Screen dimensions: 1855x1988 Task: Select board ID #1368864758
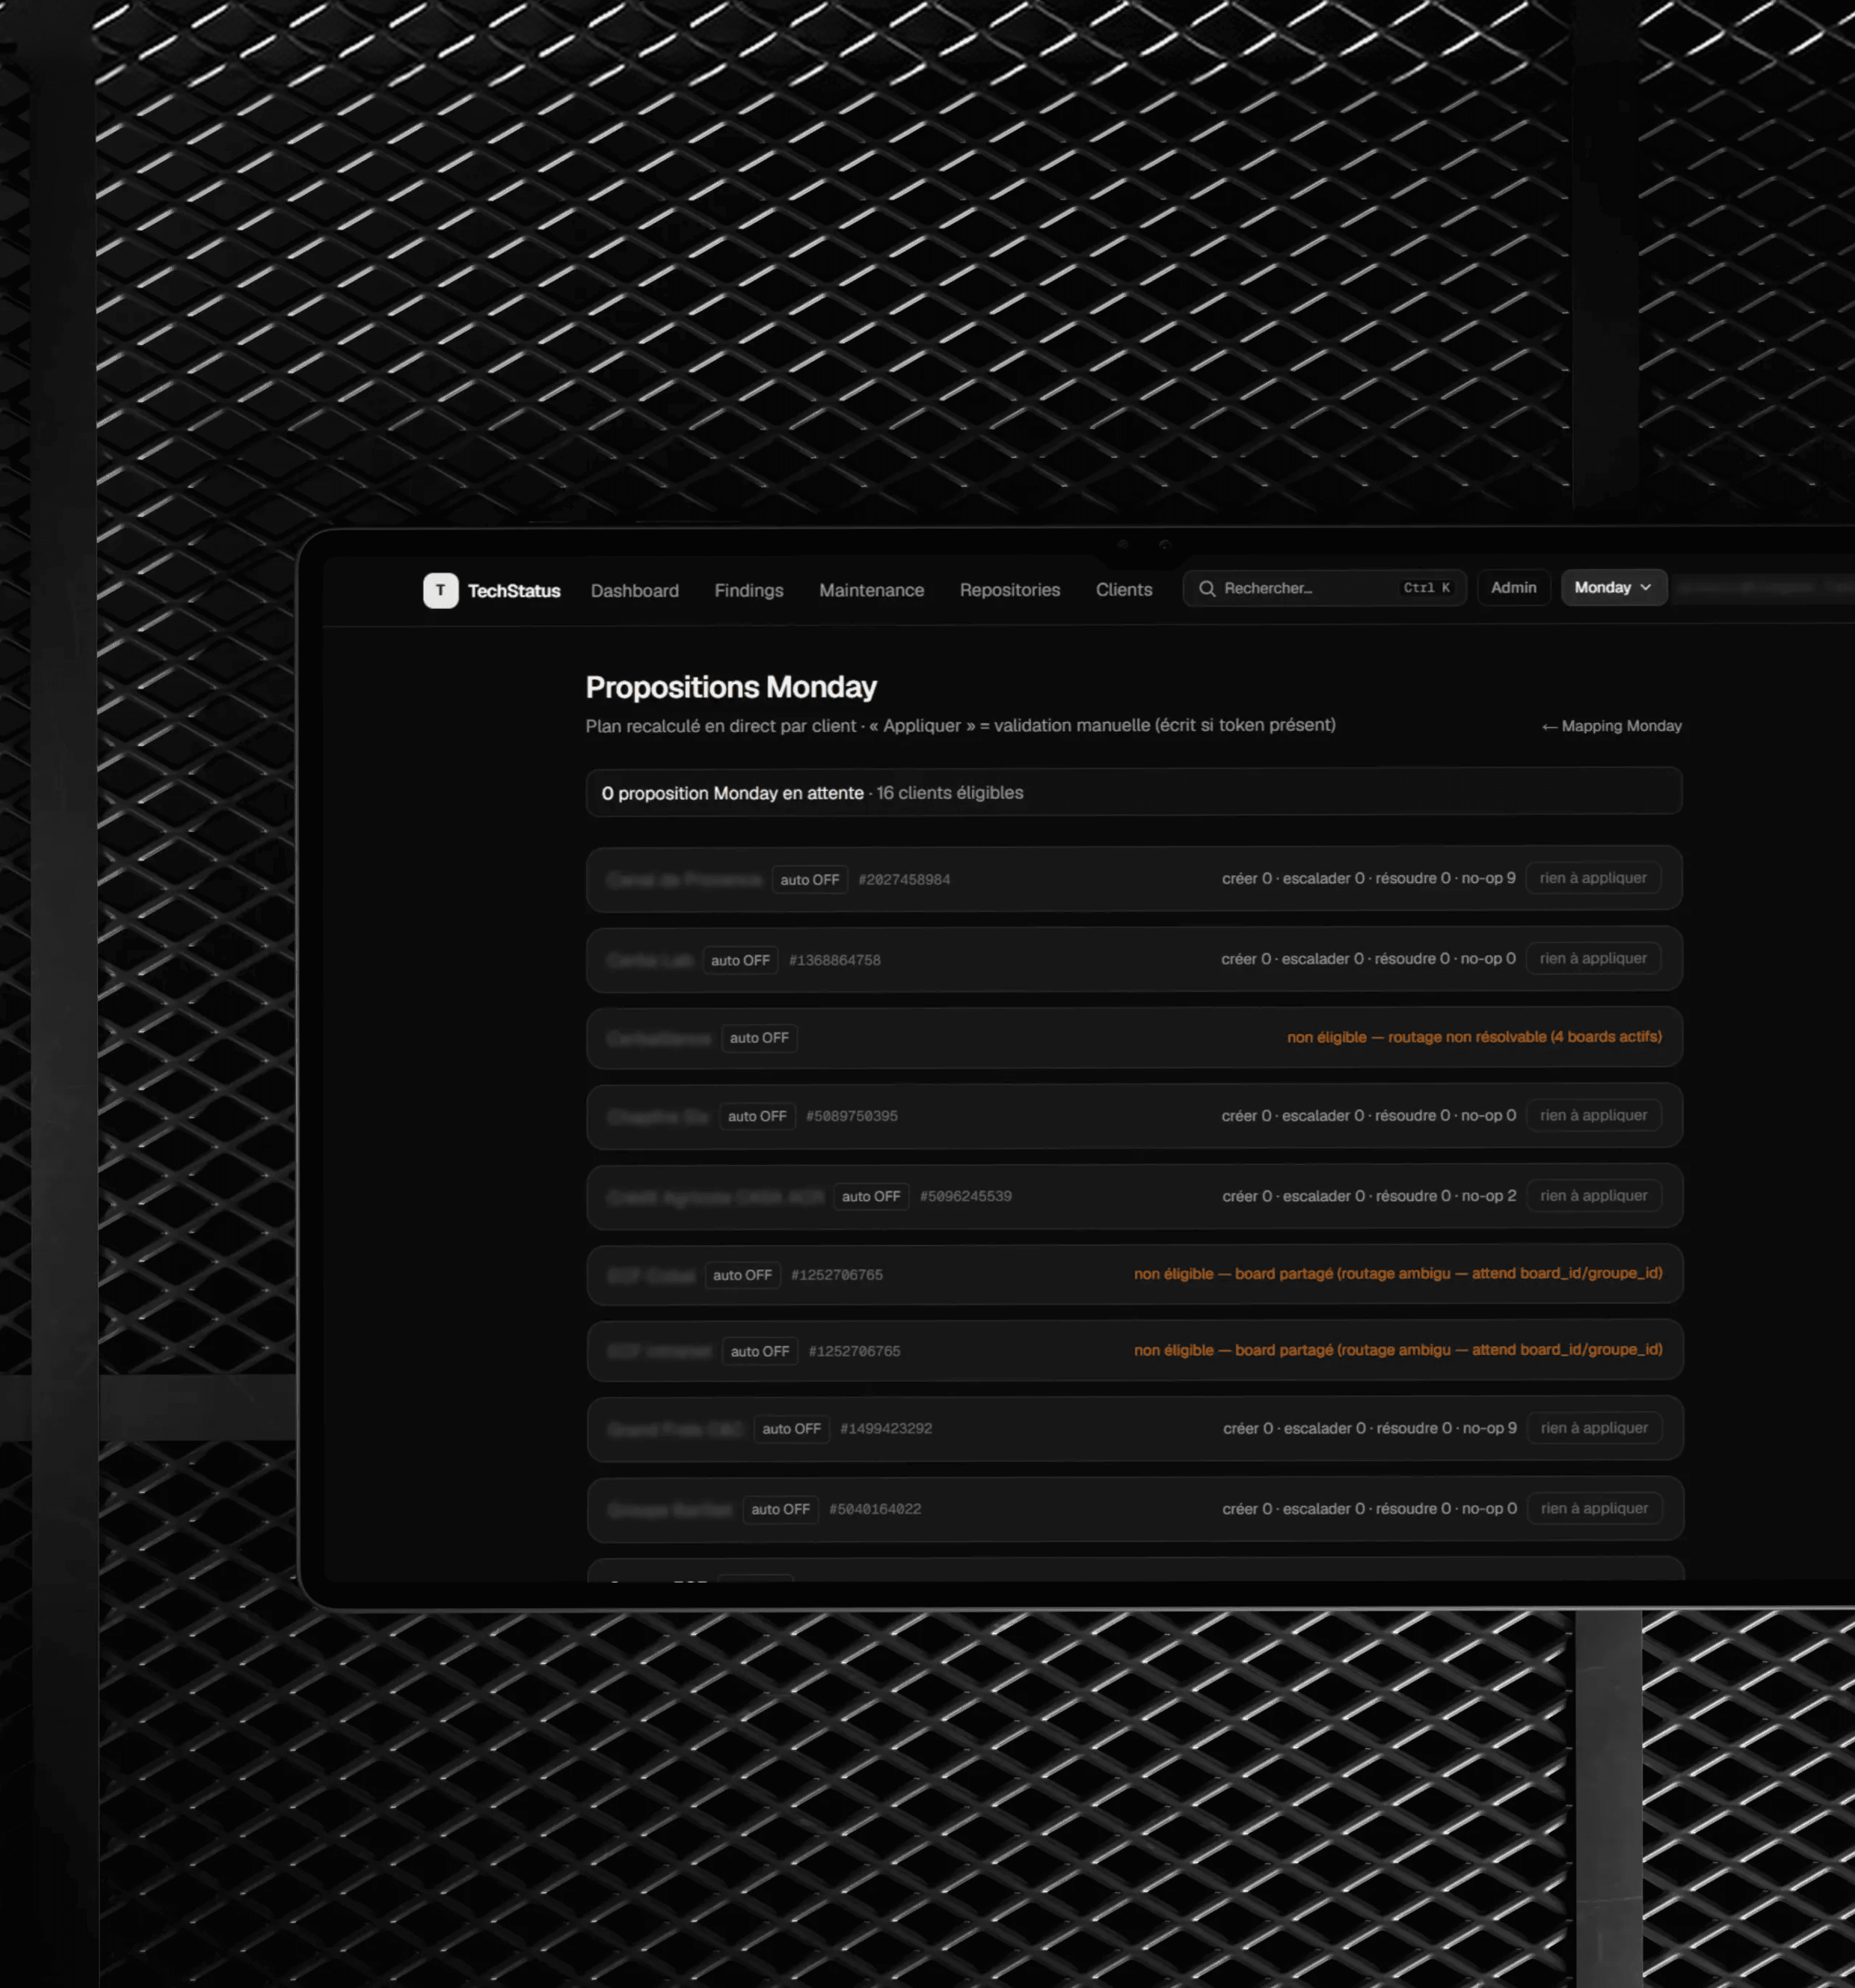[835, 960]
